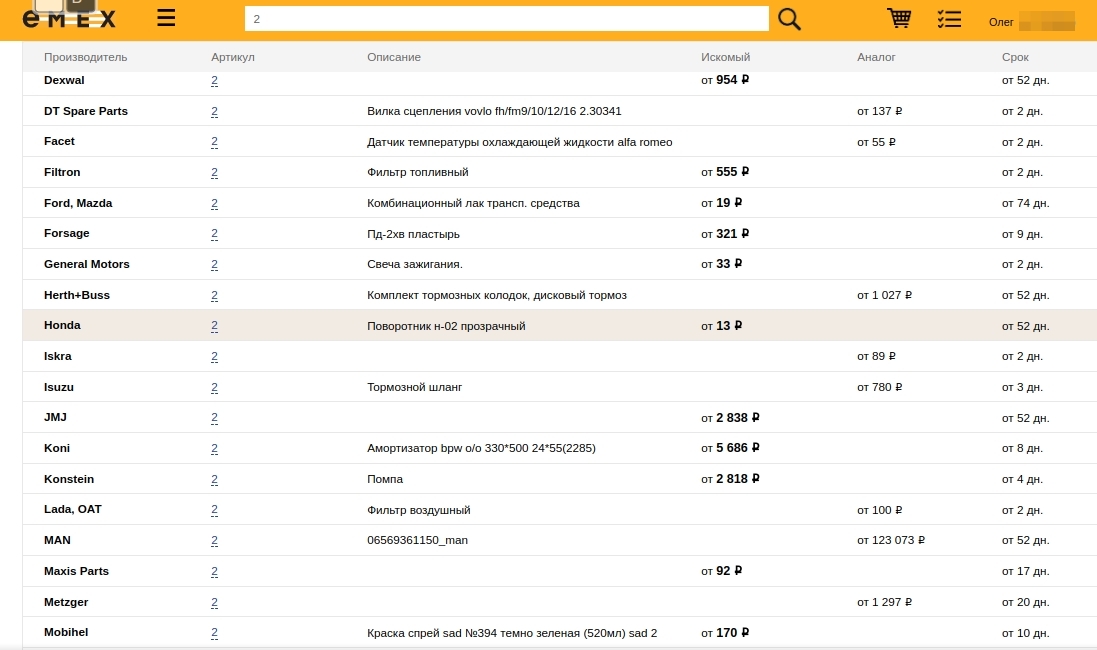
Task: Click description 'Пд-2хв пластырь'
Action: [413, 234]
